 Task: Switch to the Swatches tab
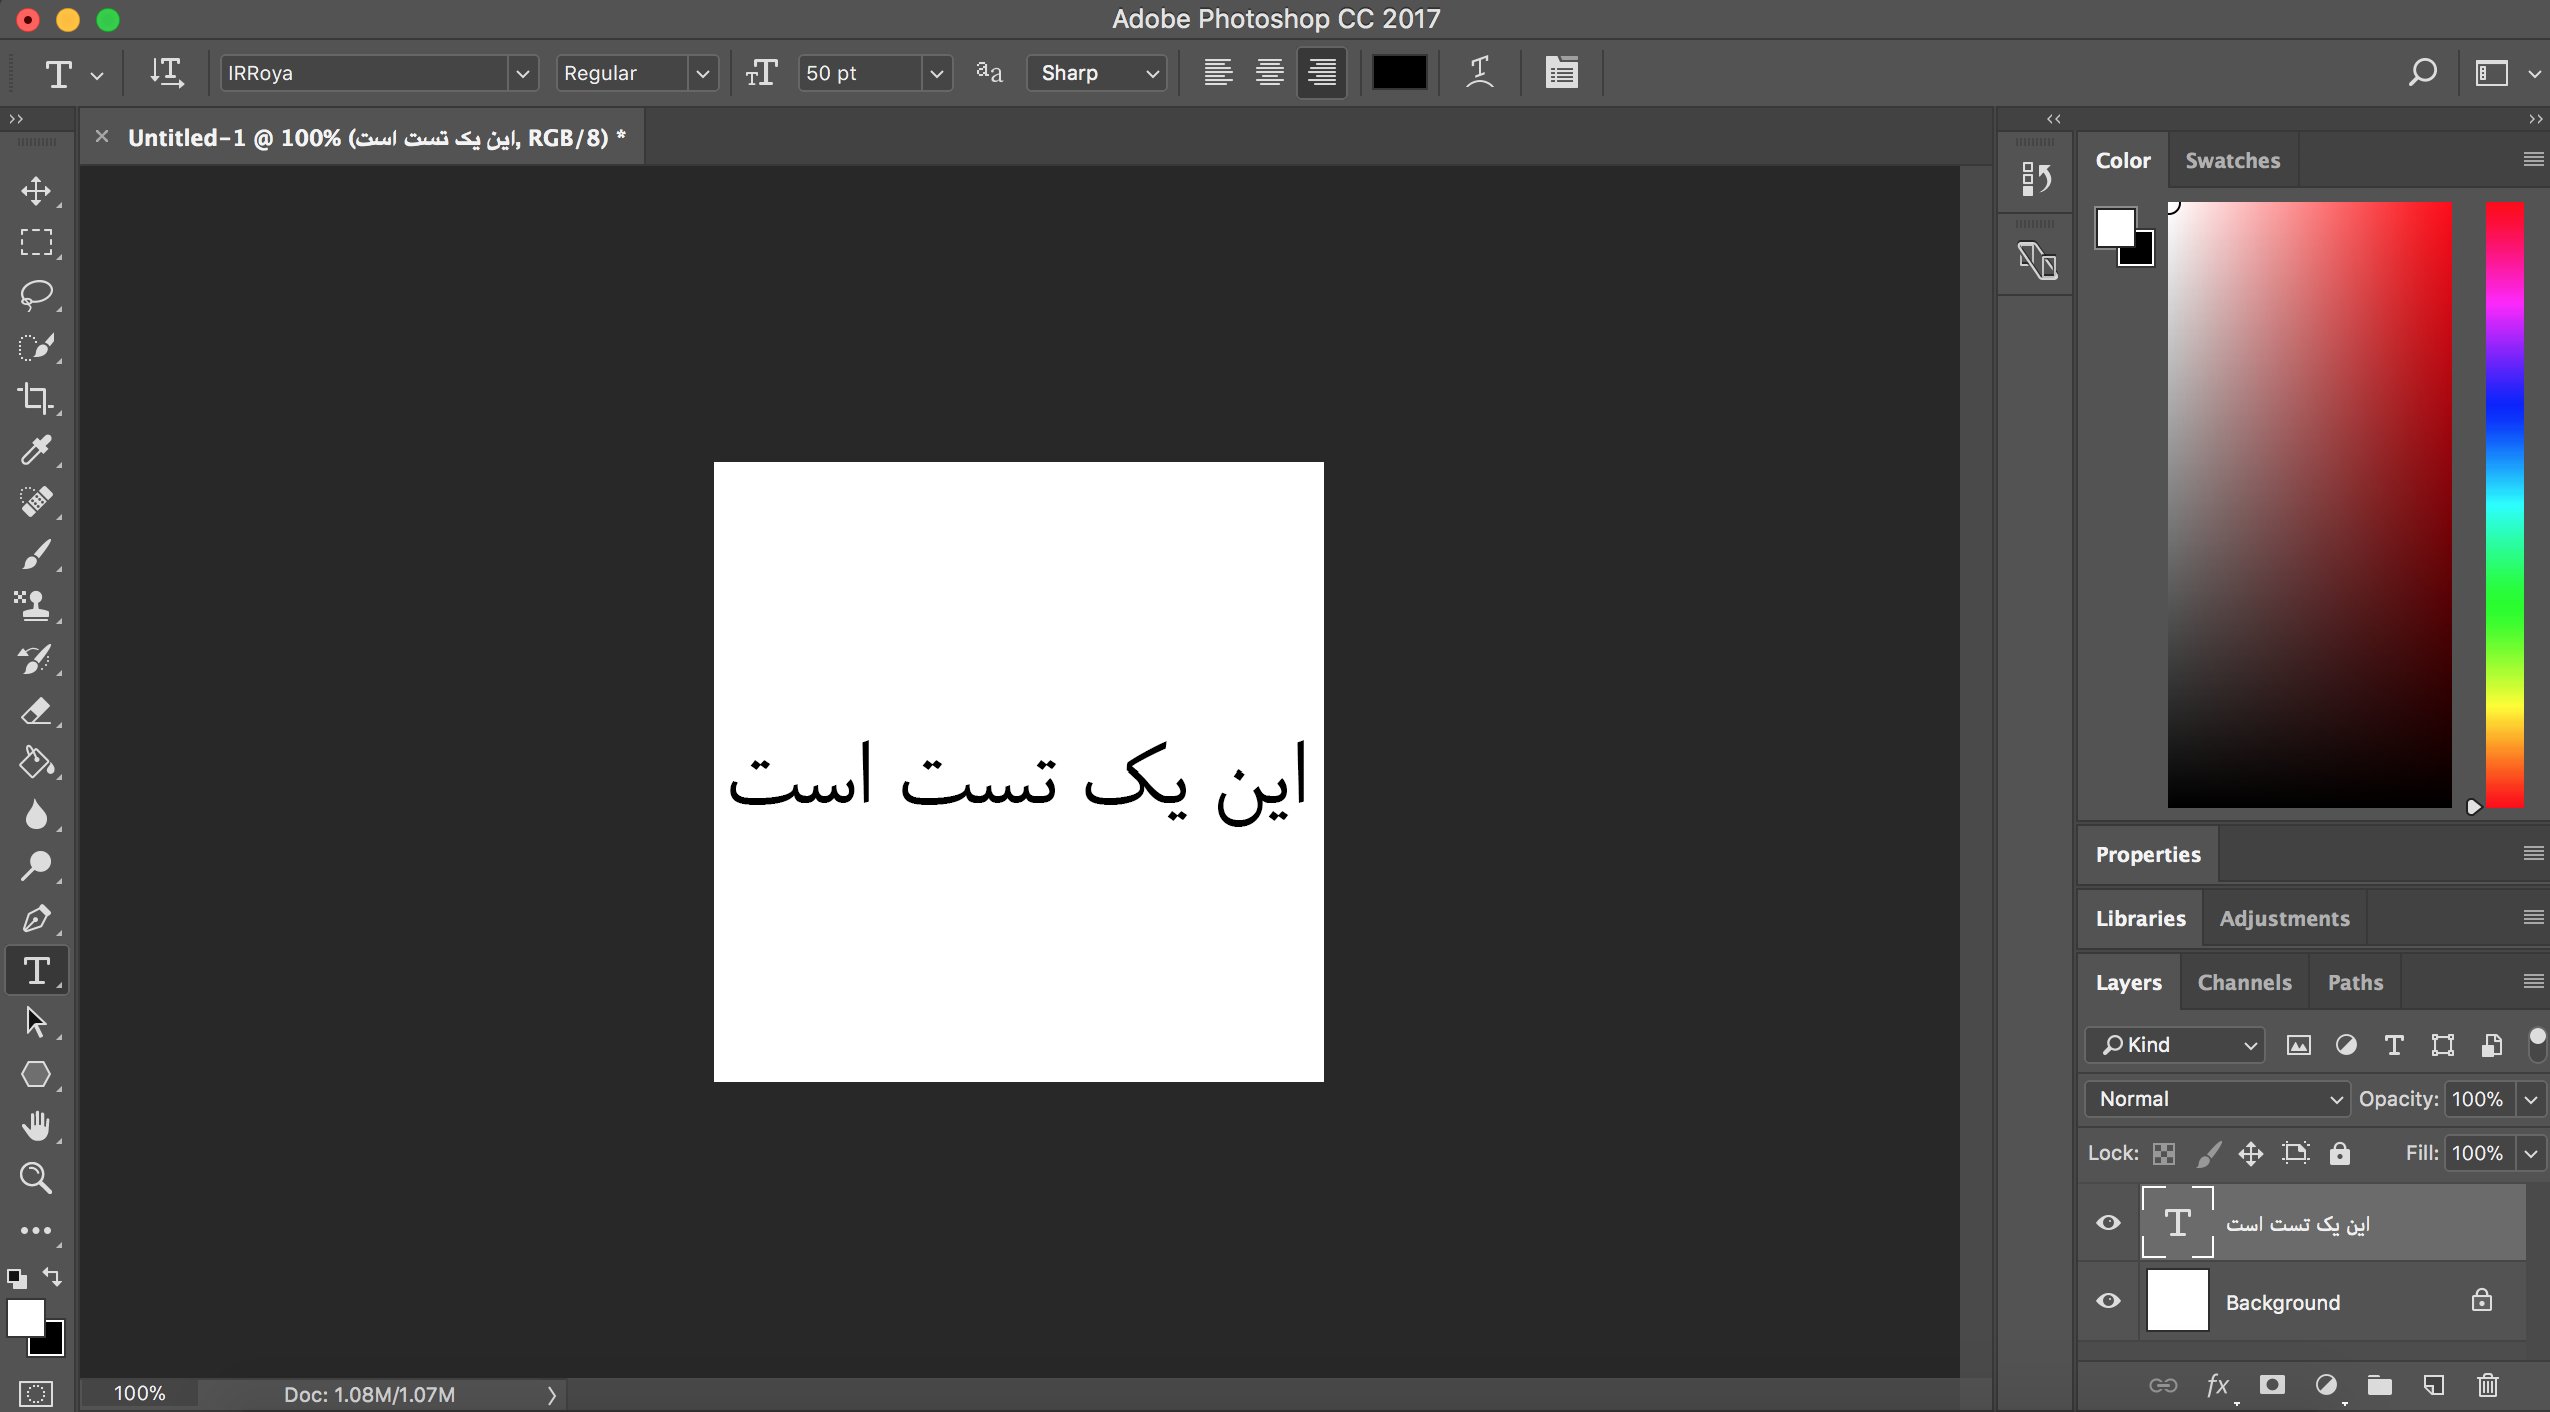(x=2232, y=160)
